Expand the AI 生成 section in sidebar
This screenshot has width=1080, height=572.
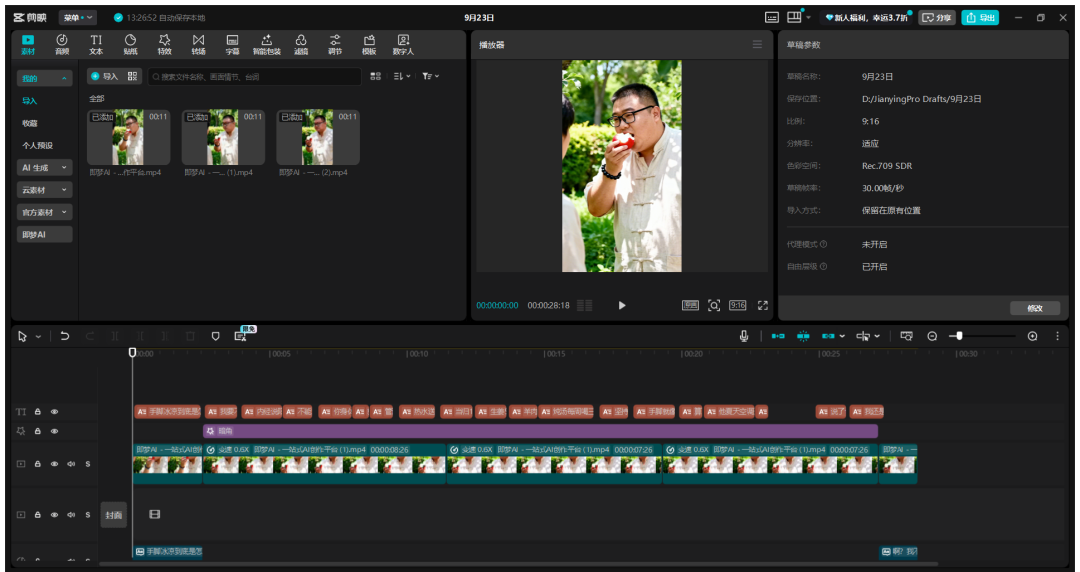(x=44, y=167)
